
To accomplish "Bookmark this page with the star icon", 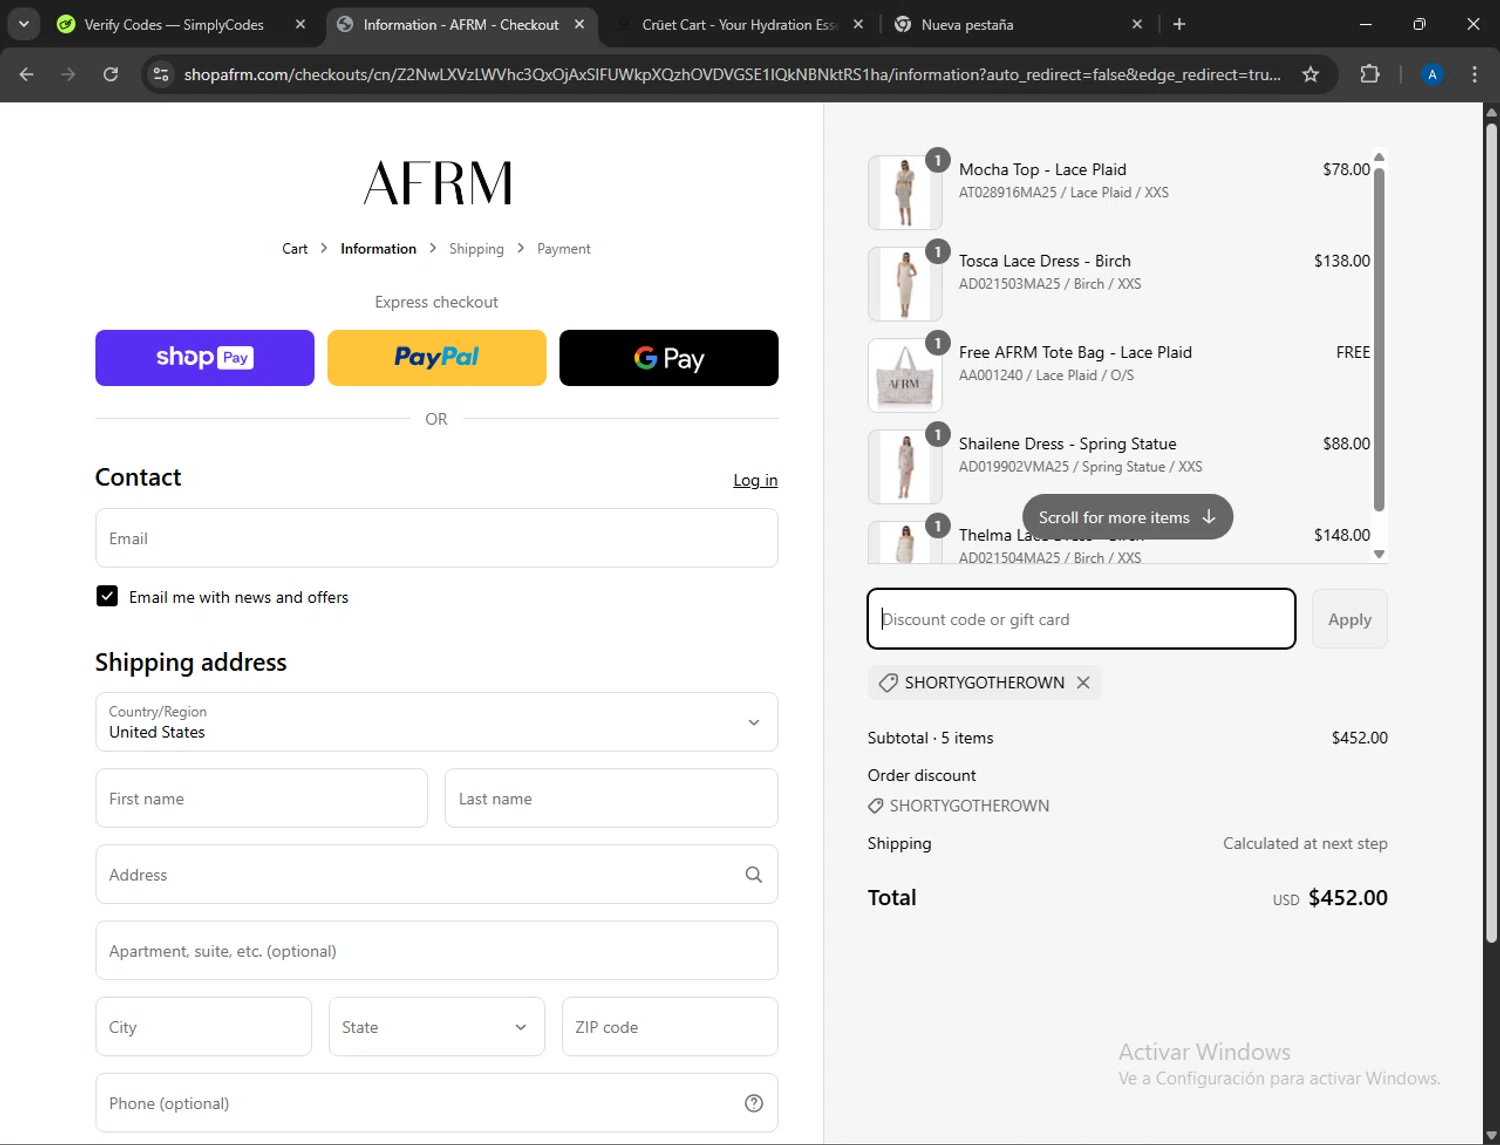I will point(1310,74).
